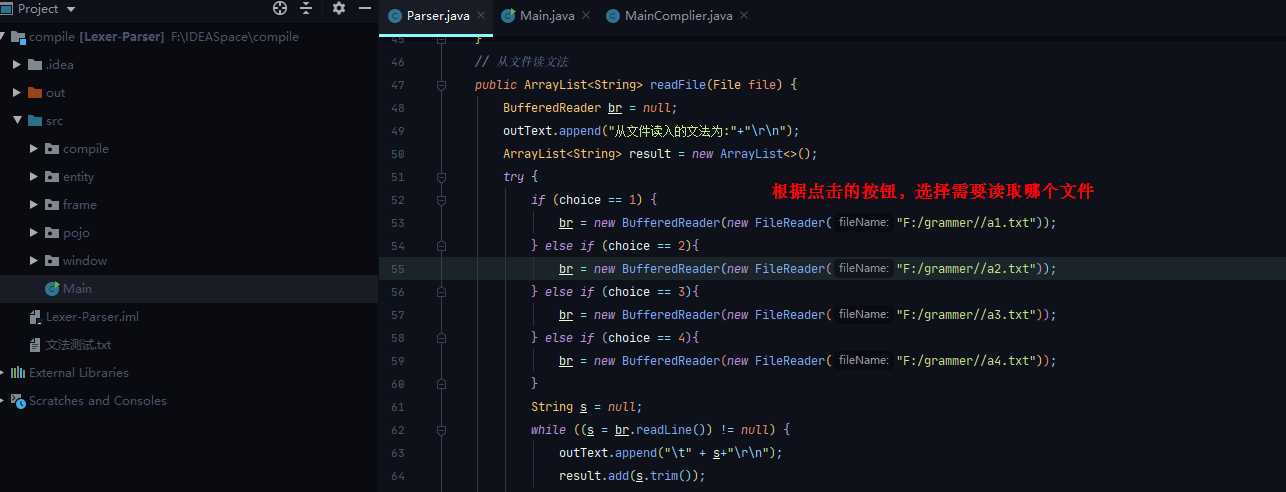The image size is (1286, 492).
Task: Close the MainComplier.java tab
Action: [x=743, y=16]
